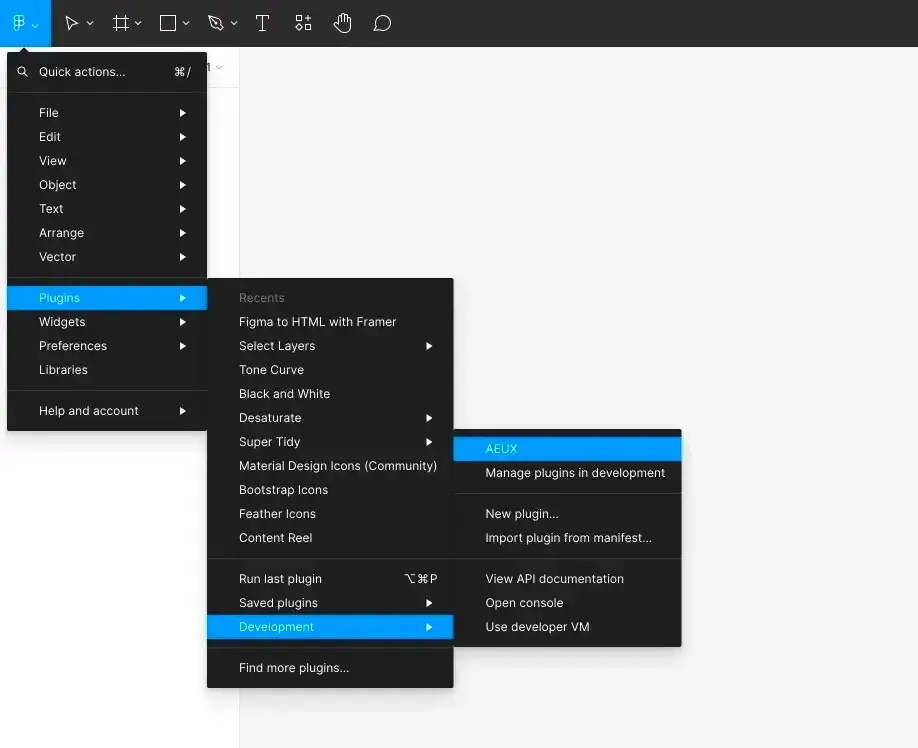Expand Move tool options chevron

[90, 23]
